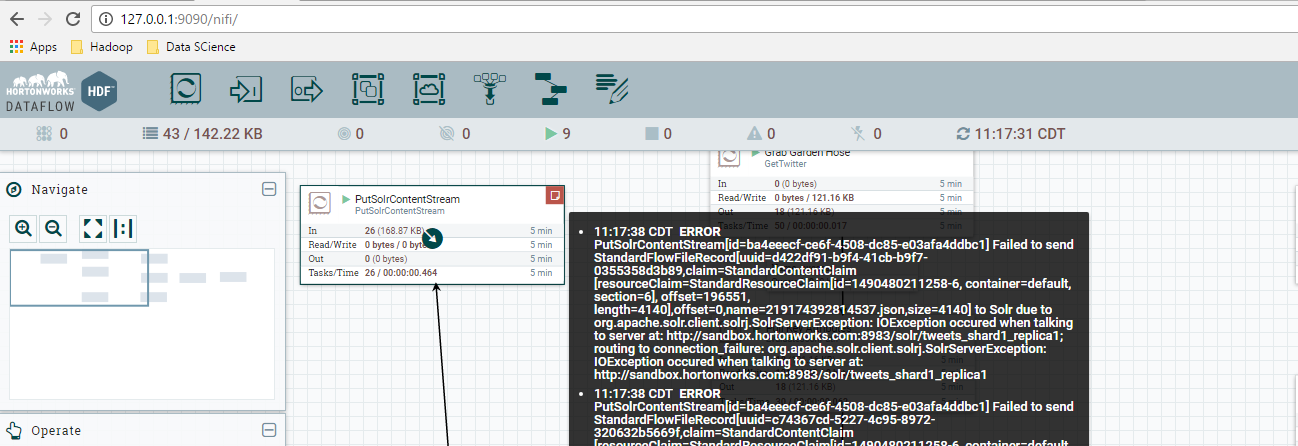Click the actual size view button

pyautogui.click(x=123, y=228)
